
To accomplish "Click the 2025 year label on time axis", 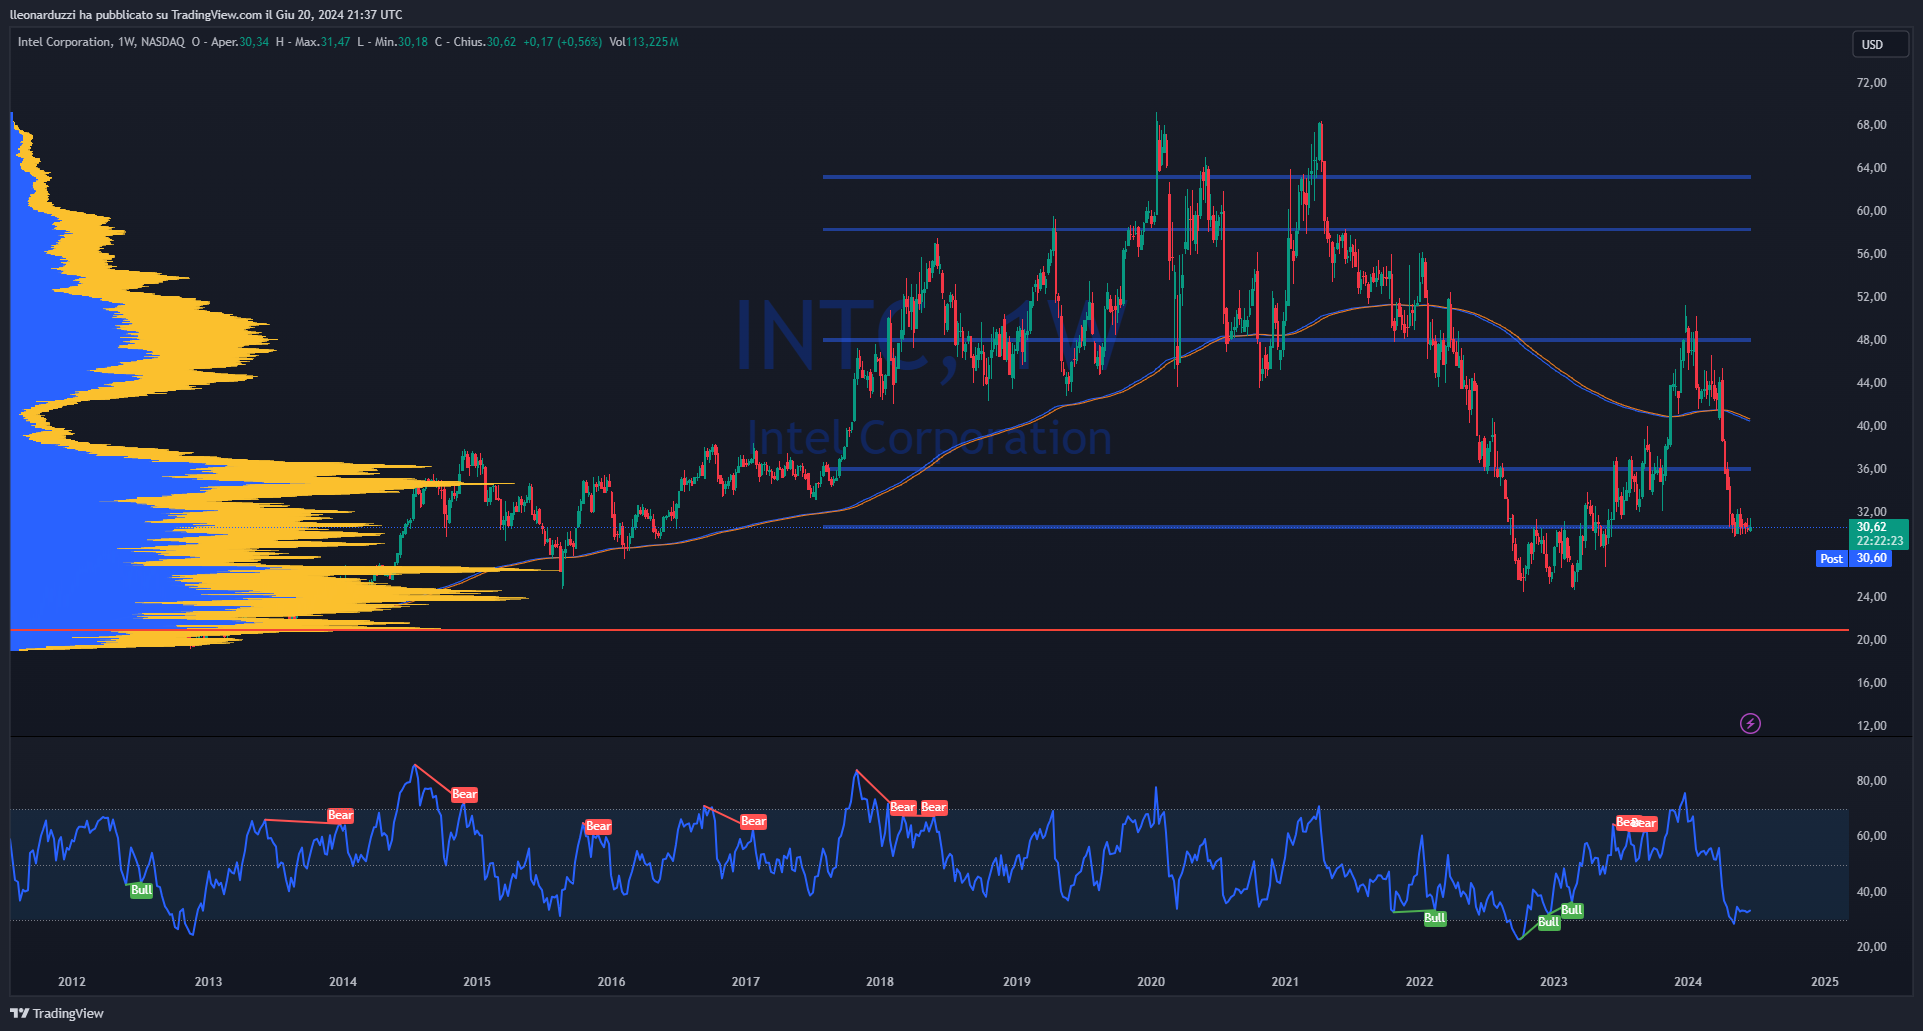I will click(1825, 982).
